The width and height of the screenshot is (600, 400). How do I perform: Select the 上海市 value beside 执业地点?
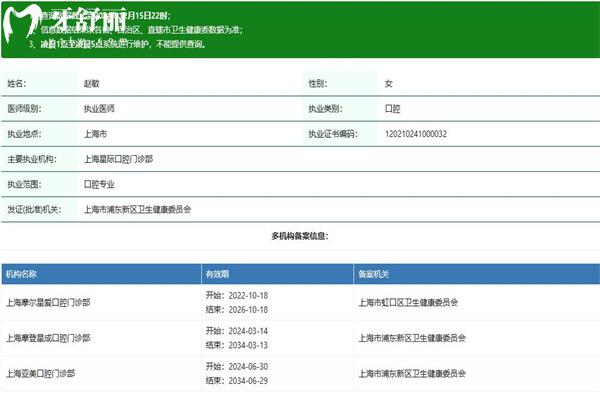[95, 134]
